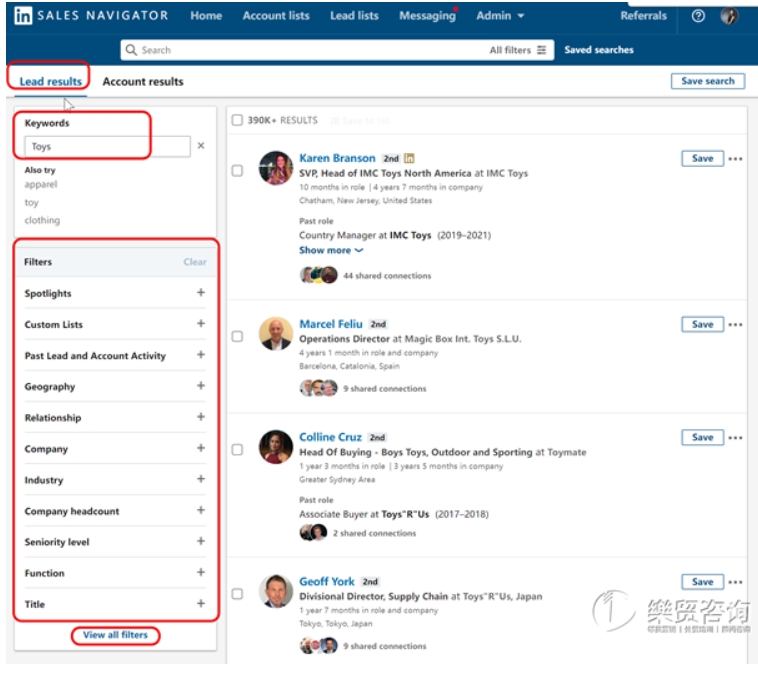Screen dimensions: 758x674
Task: Select all results checkbox
Action: [x=237, y=120]
